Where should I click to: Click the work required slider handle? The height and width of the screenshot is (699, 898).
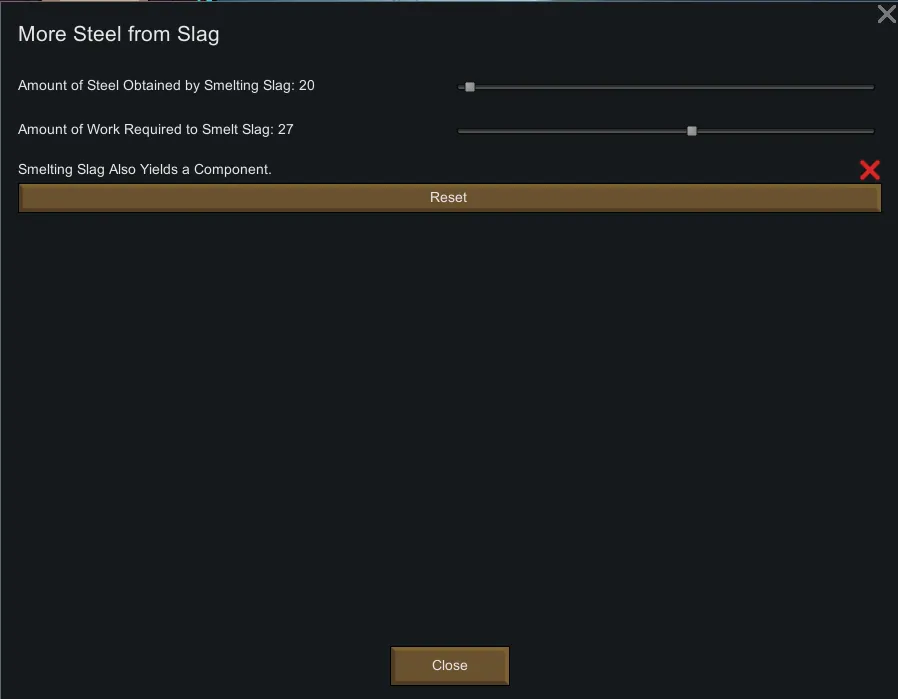(x=692, y=131)
